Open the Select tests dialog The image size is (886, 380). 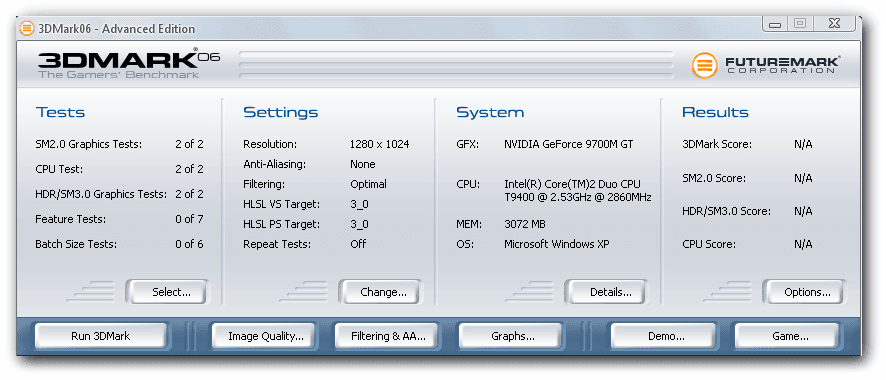pos(167,292)
